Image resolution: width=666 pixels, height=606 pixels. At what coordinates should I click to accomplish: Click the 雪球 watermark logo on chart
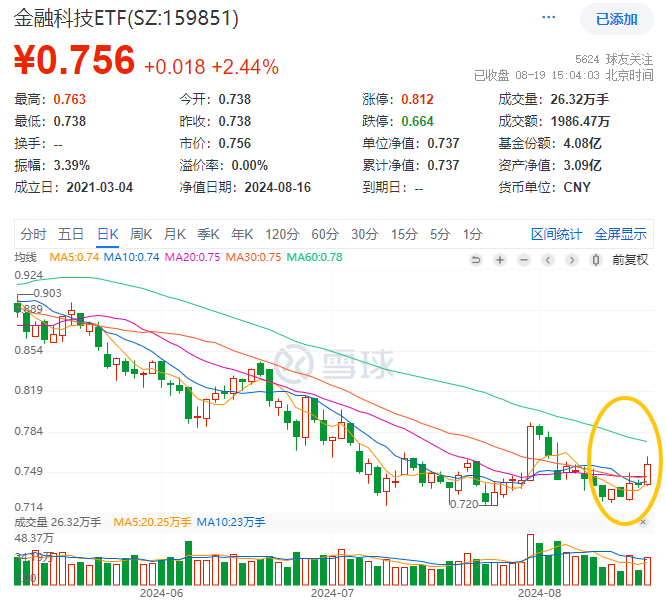(x=332, y=360)
